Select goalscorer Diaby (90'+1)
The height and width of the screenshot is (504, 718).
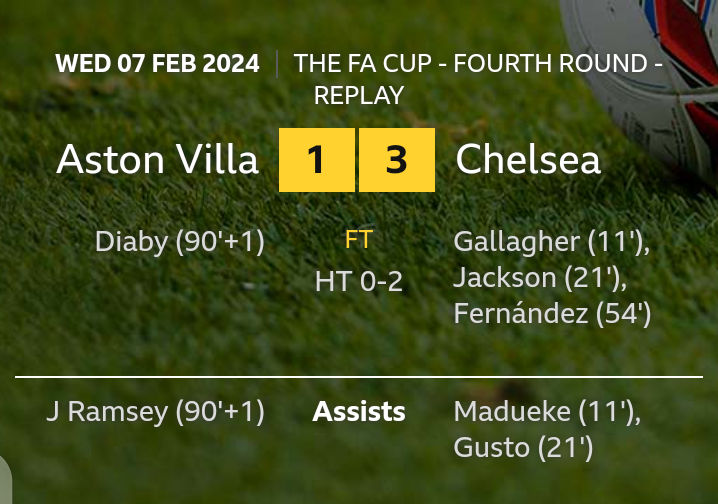(x=180, y=242)
